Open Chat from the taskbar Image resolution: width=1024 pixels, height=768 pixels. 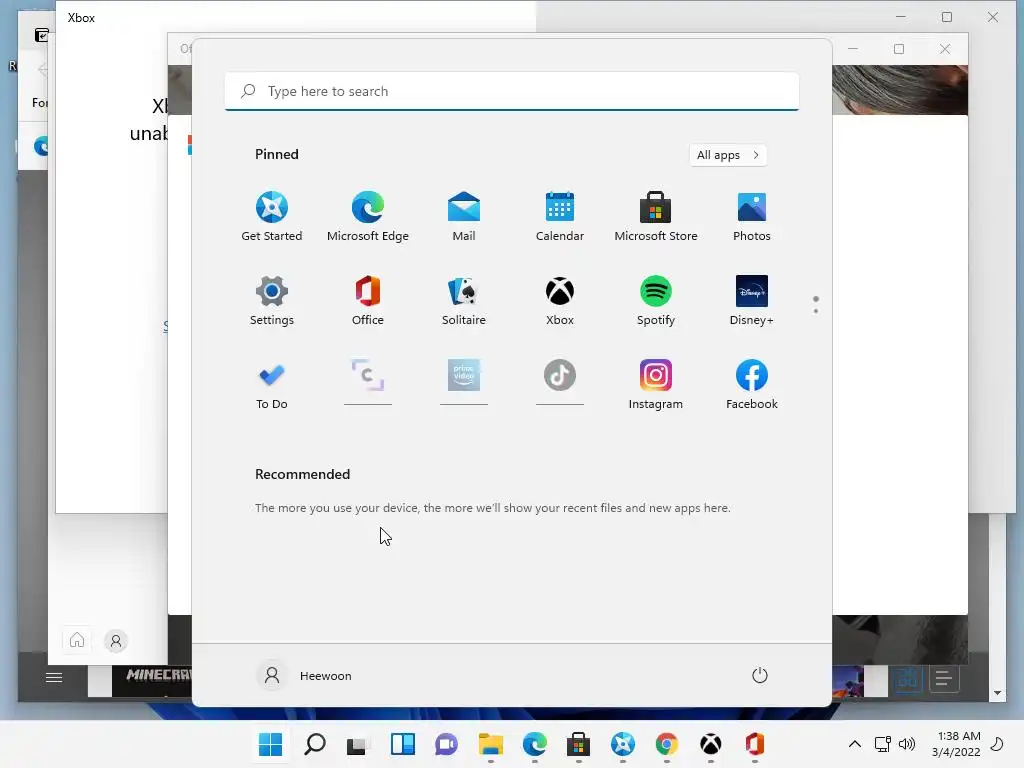[447, 744]
